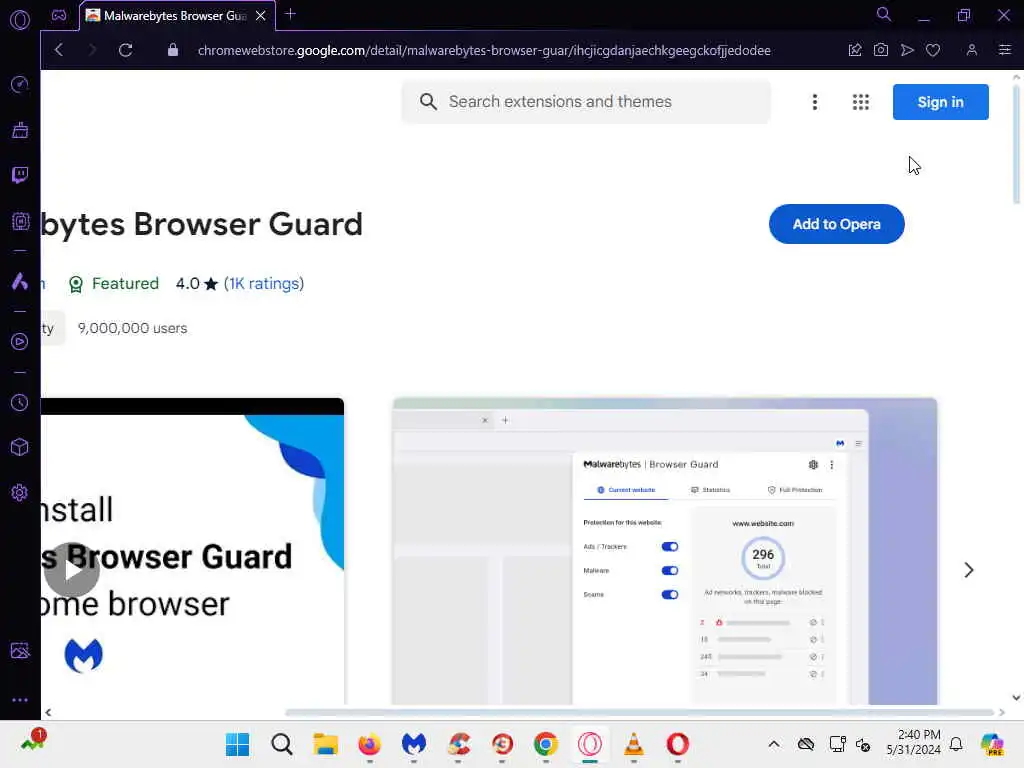The image size is (1024, 768).
Task: Open File Explorer from taskbar
Action: click(x=325, y=744)
